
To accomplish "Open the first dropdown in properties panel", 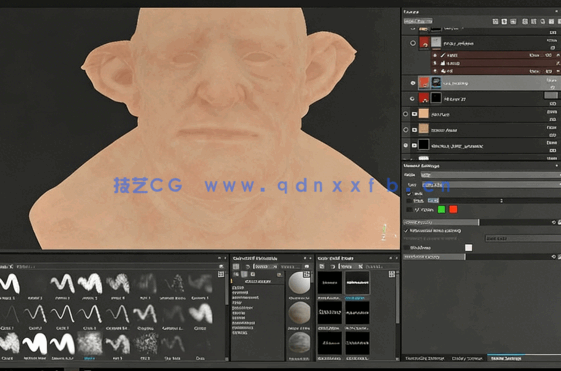I will coord(491,175).
